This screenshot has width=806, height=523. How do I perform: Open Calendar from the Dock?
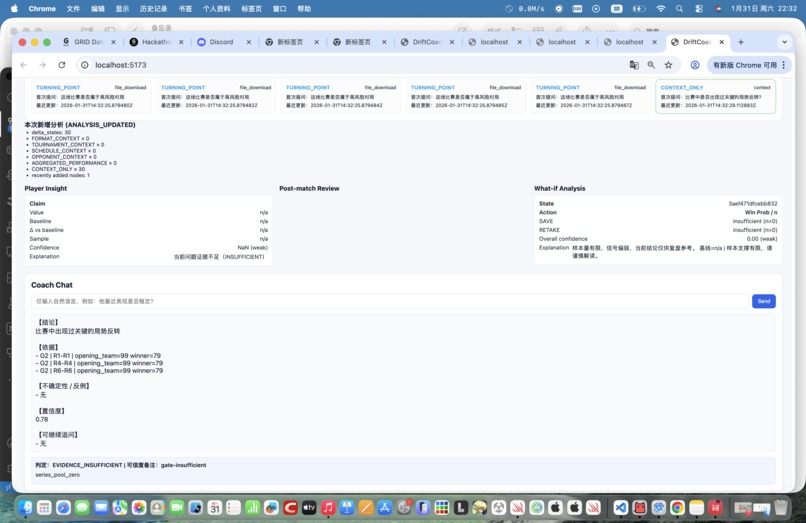coord(214,508)
